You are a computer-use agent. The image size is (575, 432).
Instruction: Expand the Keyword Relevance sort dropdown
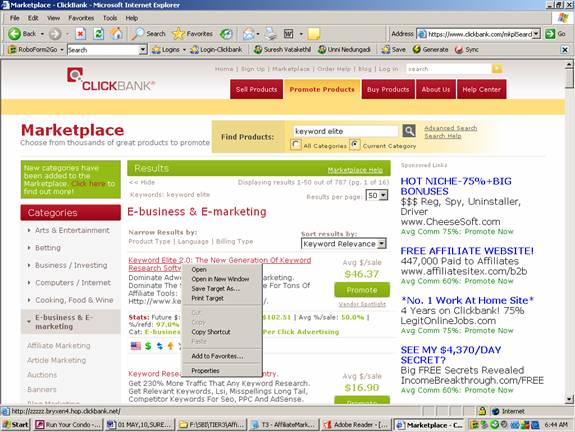[x=344, y=244]
